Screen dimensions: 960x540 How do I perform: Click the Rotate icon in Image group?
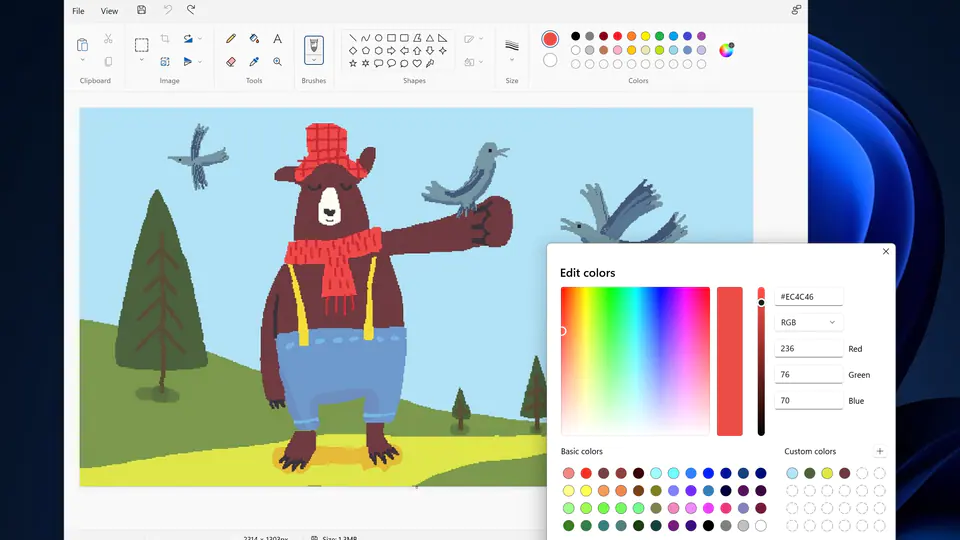[188, 39]
